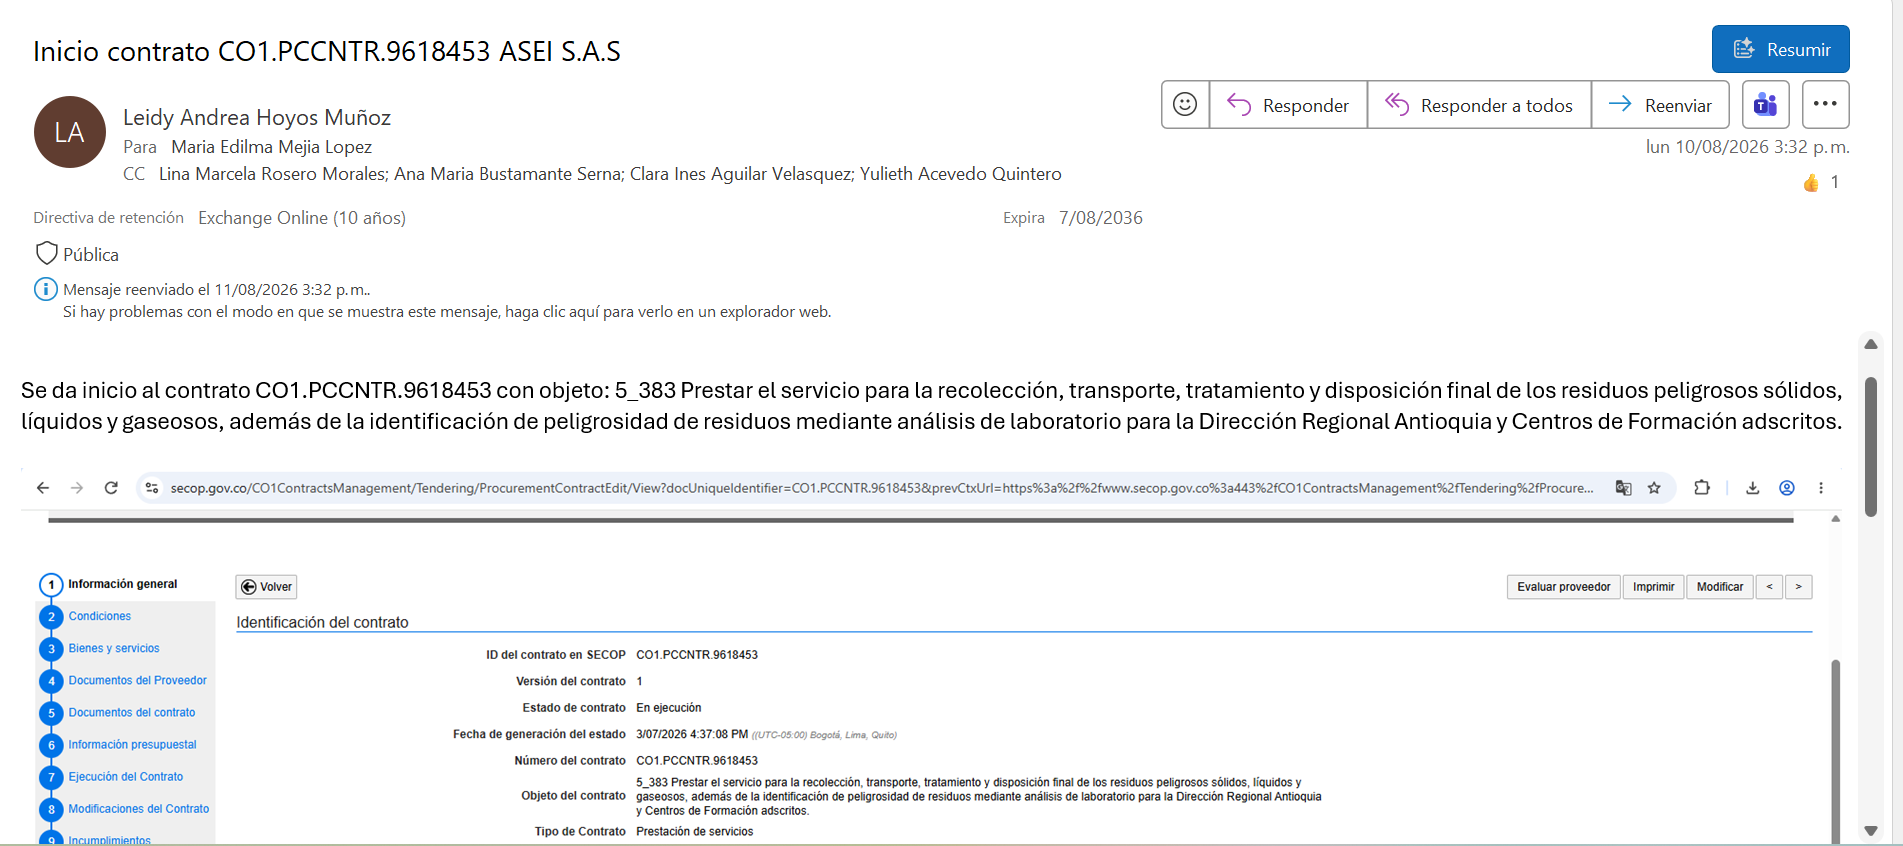This screenshot has height=846, width=1903.
Task: Click the Resumir button
Action: coord(1780,49)
